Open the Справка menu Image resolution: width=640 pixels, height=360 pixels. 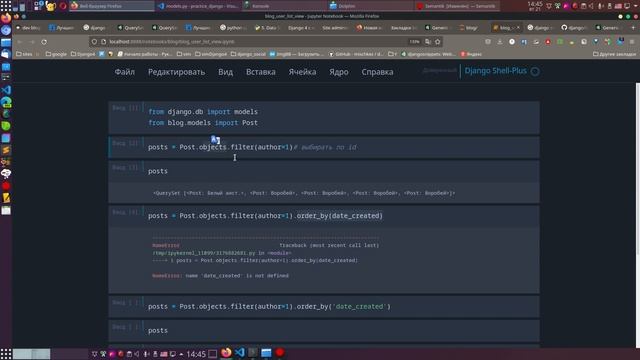(377, 72)
